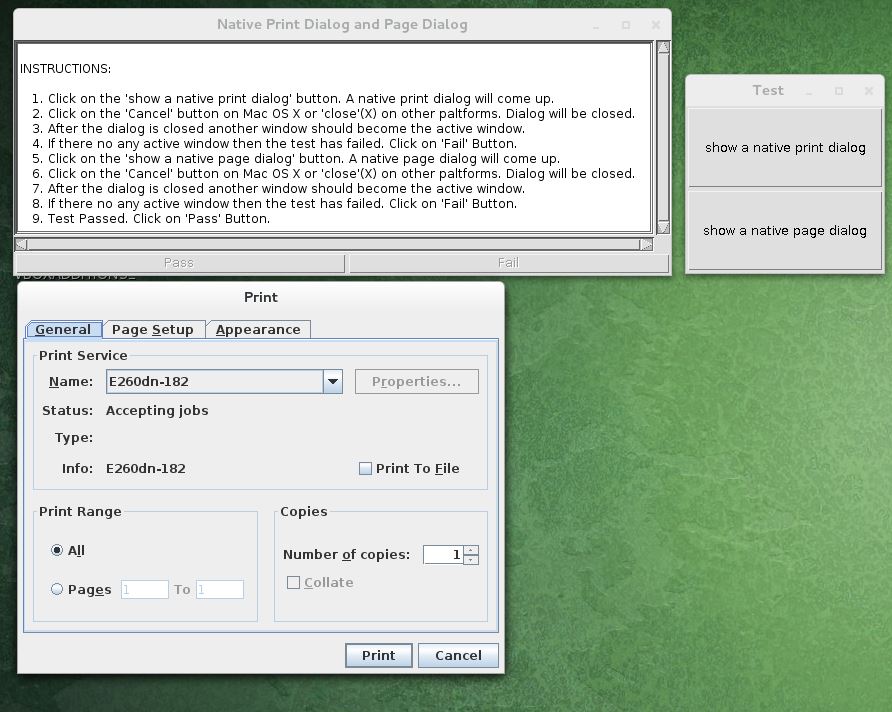Click the 'show a native print dialog' button

785,148
